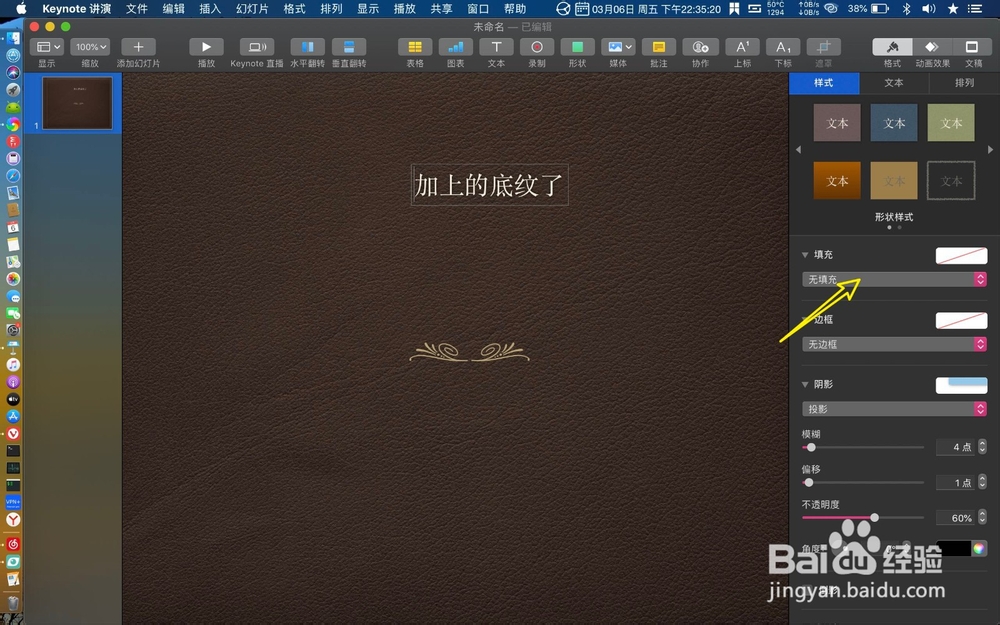The height and width of the screenshot is (625, 1000).
Task: Apply superscript with 上标 icon
Action: (x=742, y=47)
